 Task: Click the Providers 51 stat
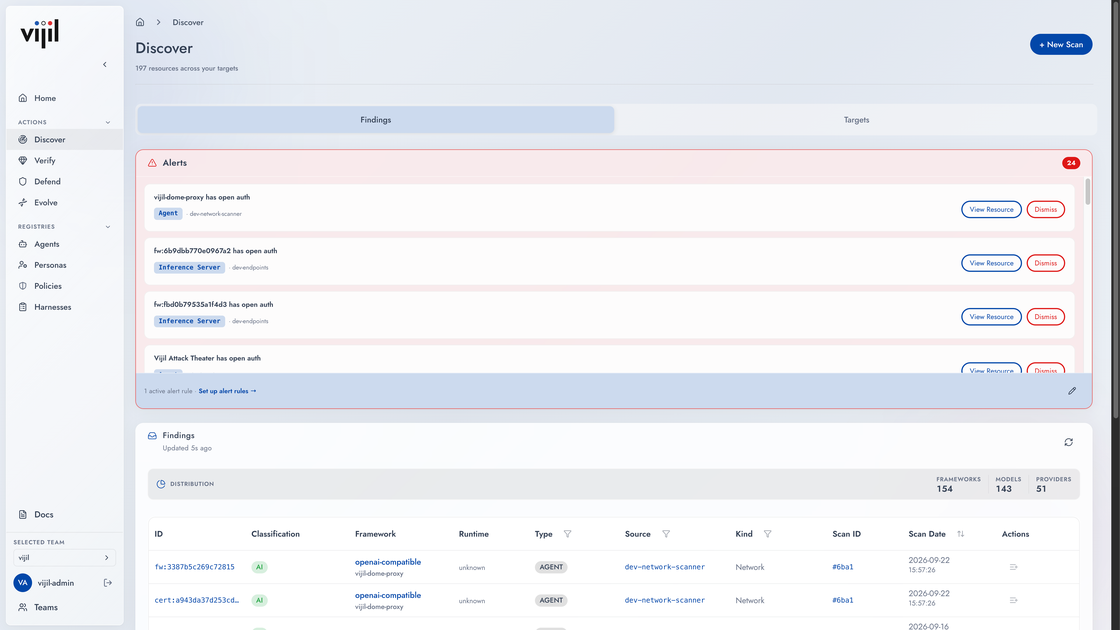[x=1053, y=484]
